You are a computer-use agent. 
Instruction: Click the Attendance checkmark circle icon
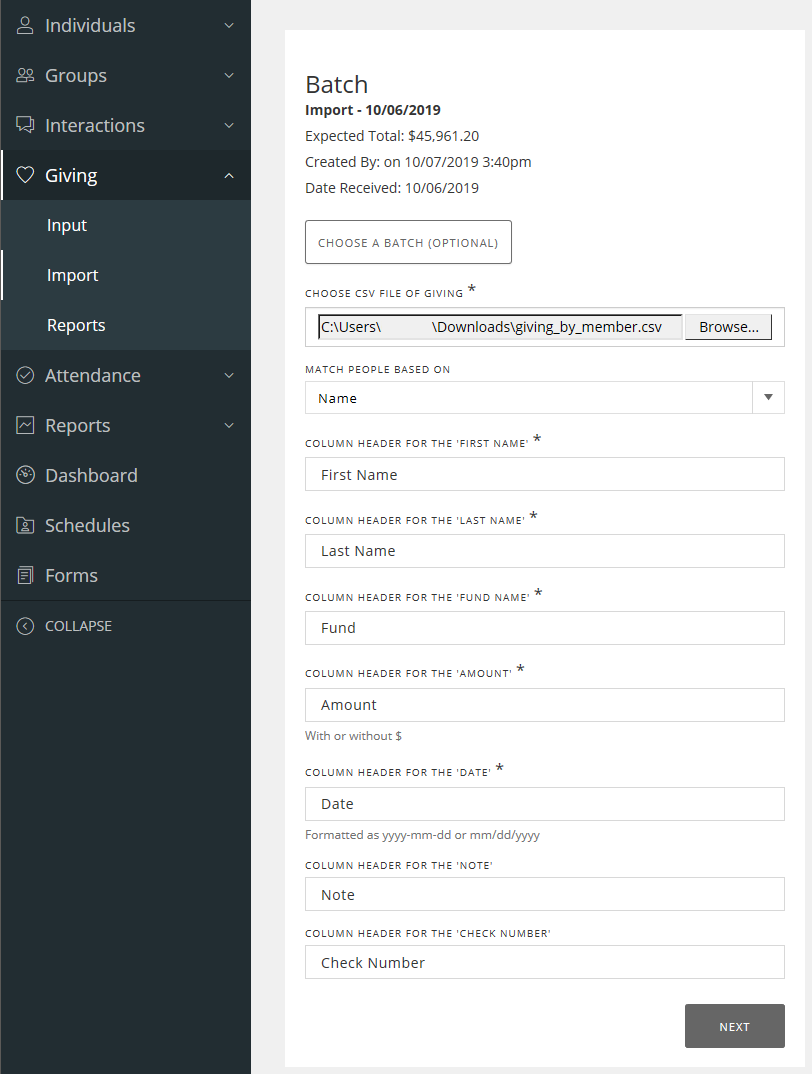(x=26, y=375)
